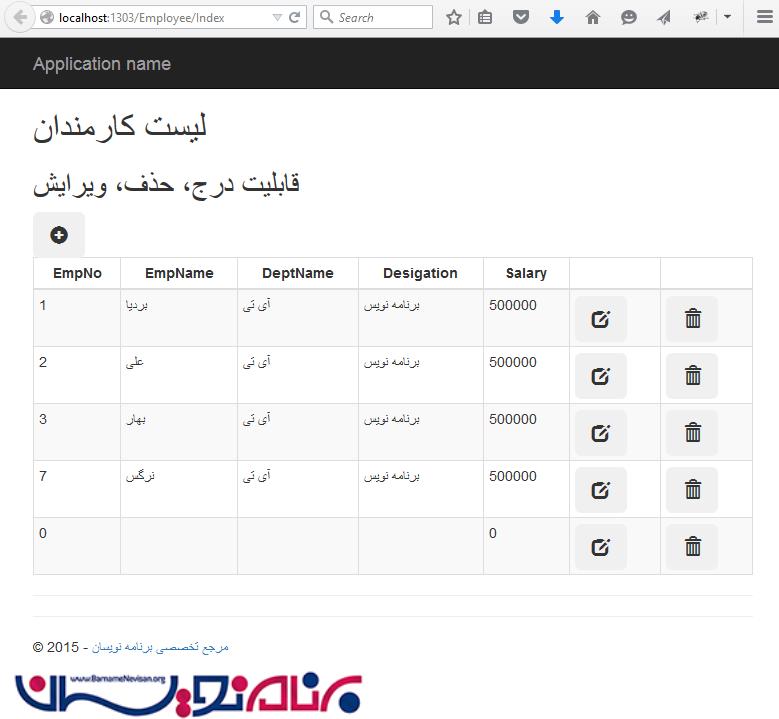
Task: Expand the dropdown next to extension icon
Action: point(727,17)
